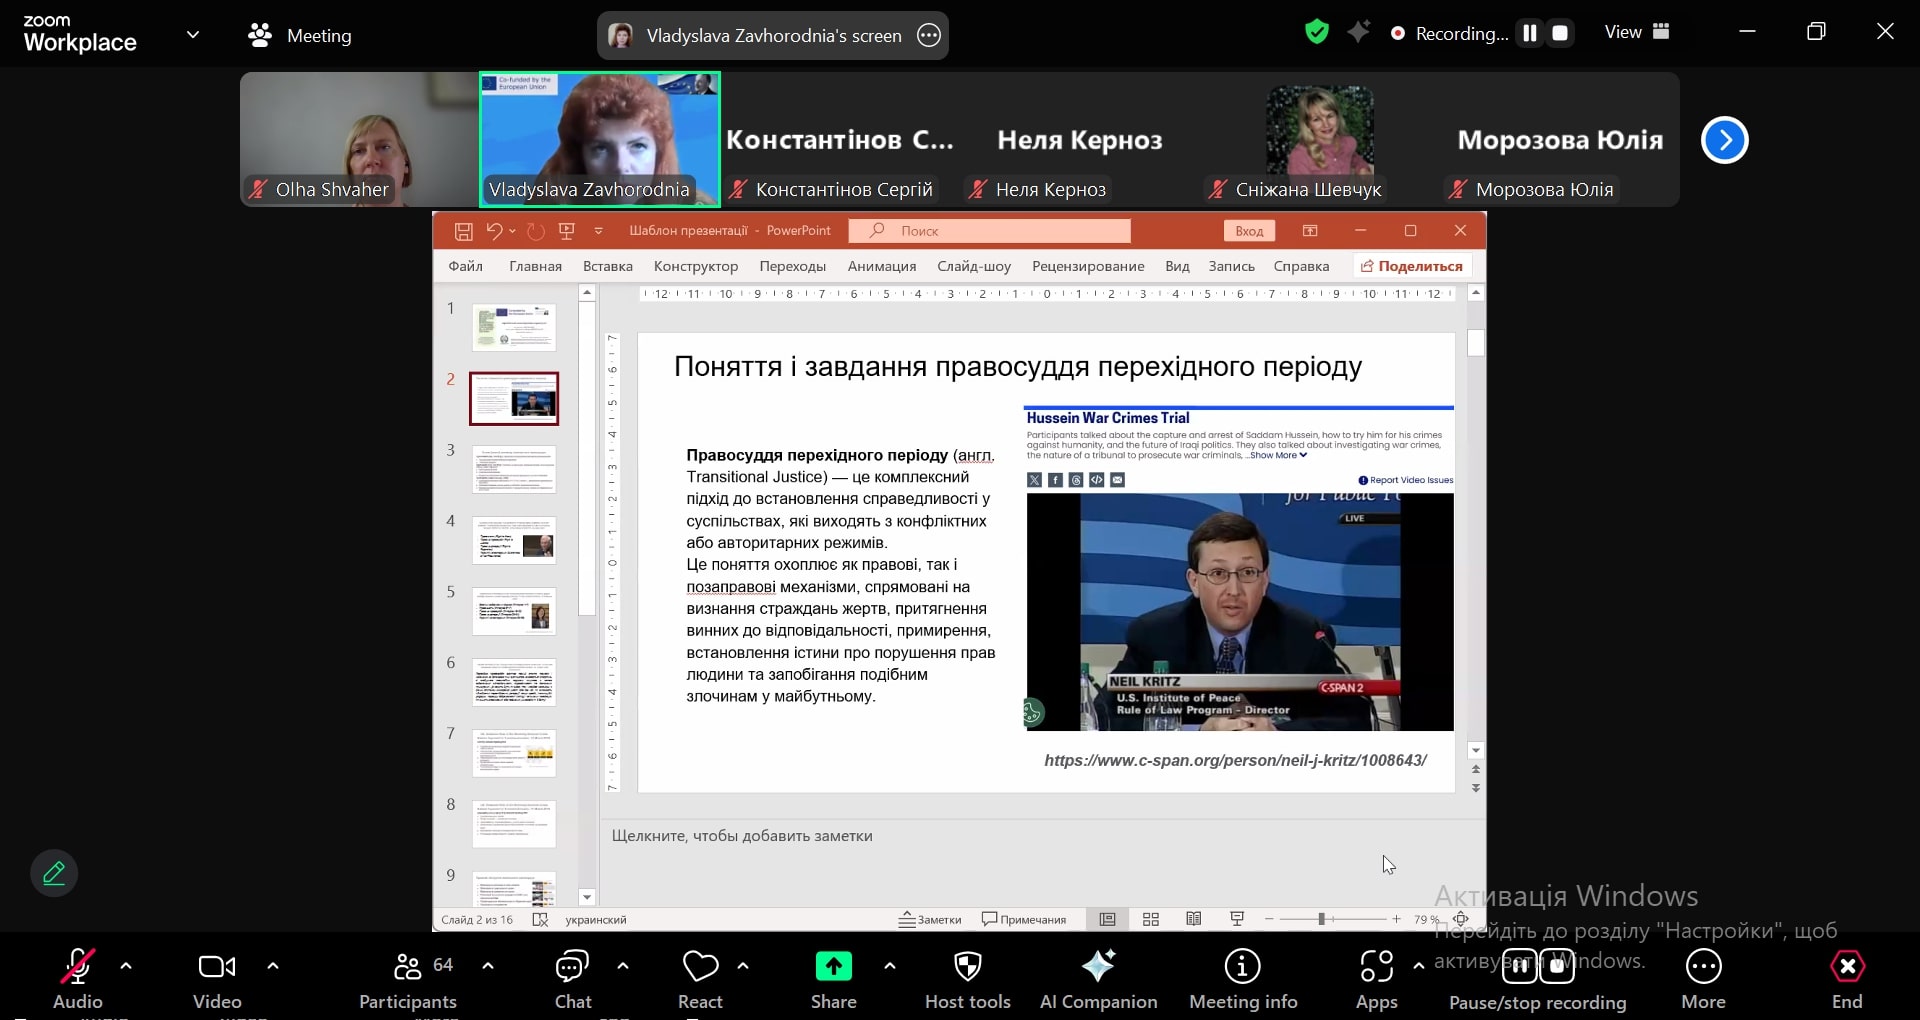Switch to Slide Sorter view
The width and height of the screenshot is (1920, 1020).
[1151, 919]
